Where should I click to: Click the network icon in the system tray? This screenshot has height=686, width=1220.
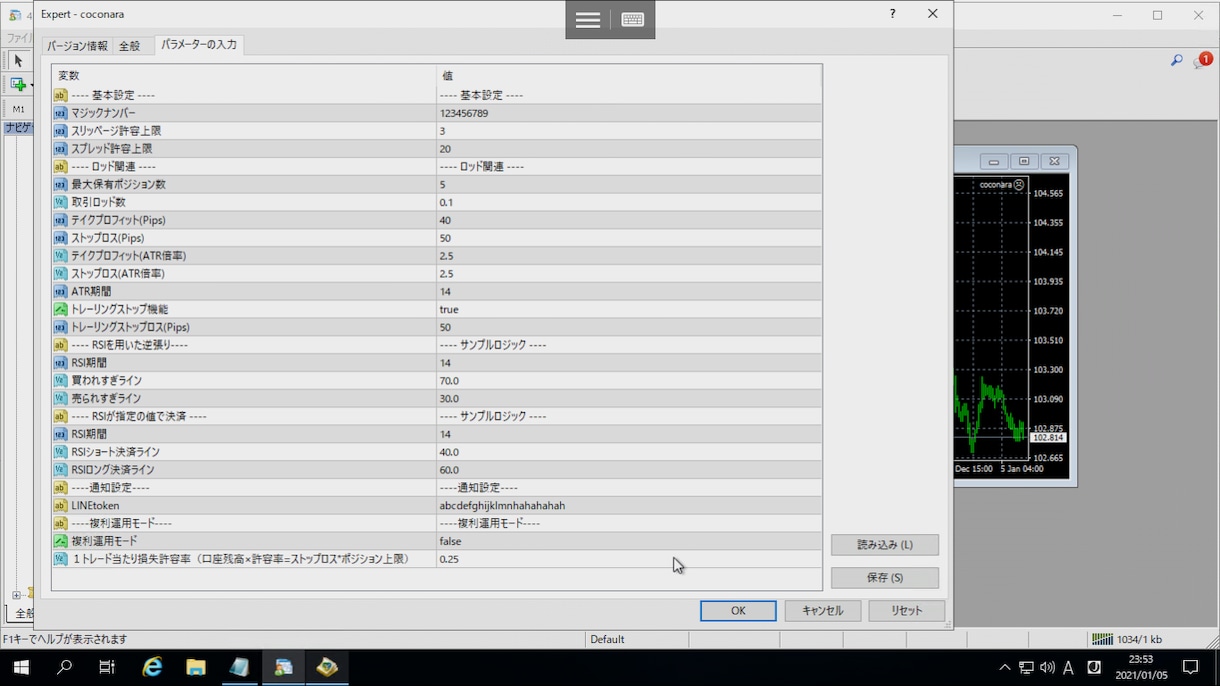pos(1026,667)
